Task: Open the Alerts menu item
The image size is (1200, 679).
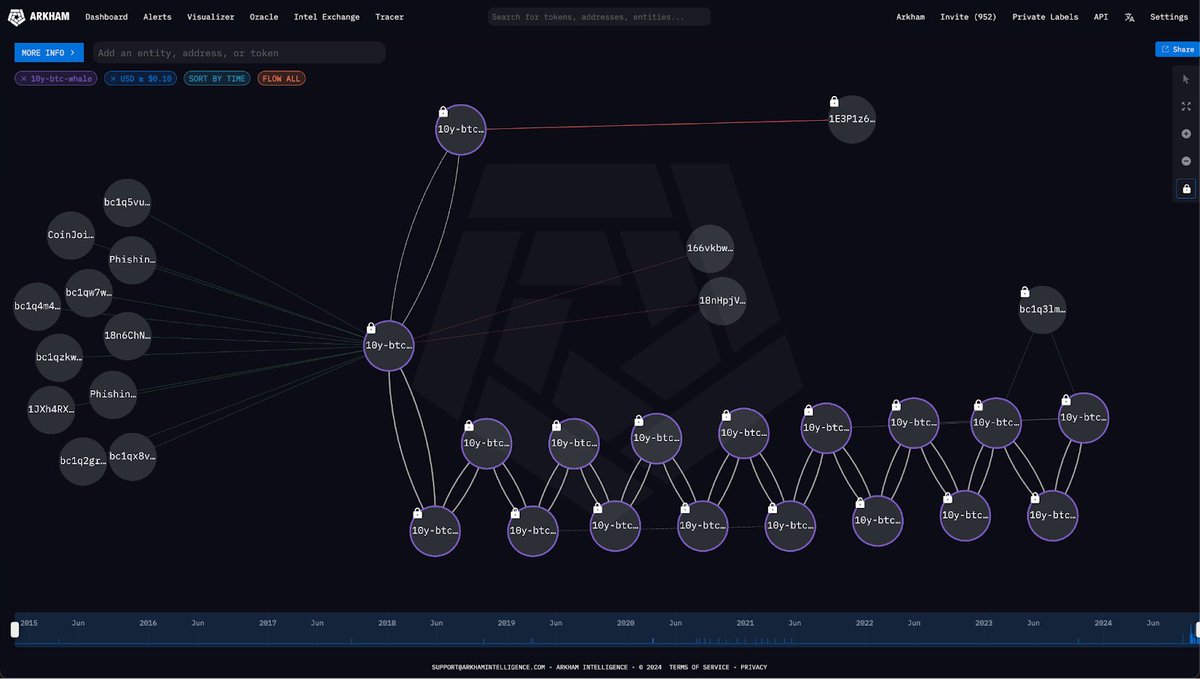Action: [157, 17]
